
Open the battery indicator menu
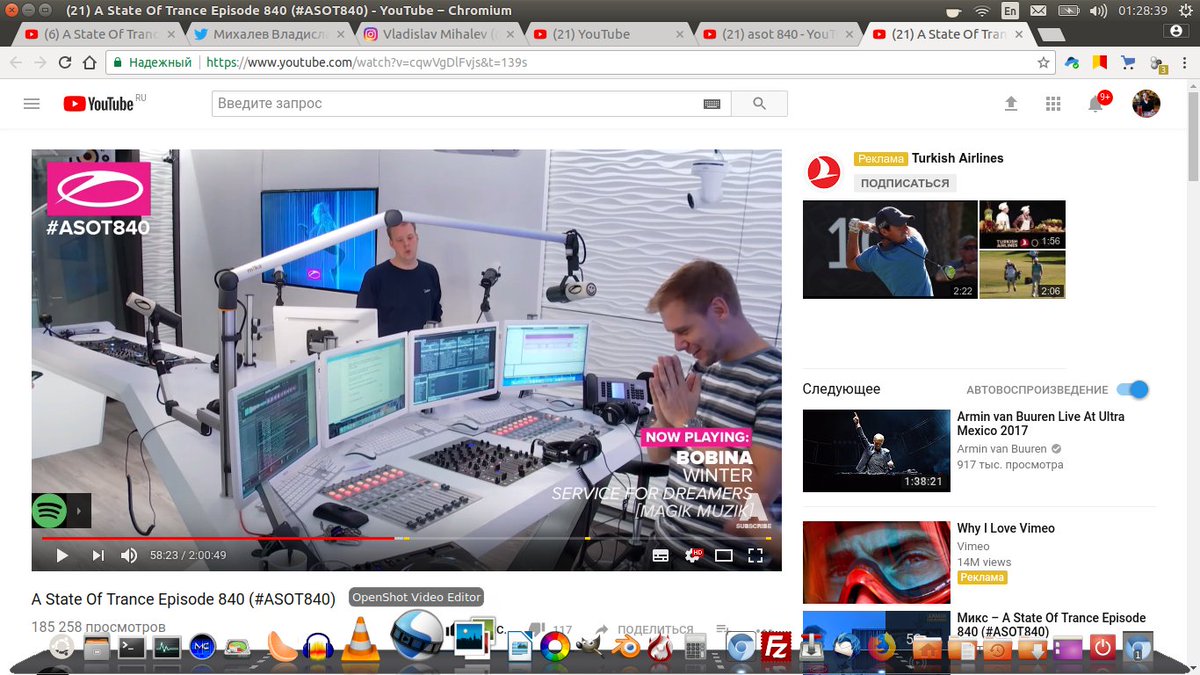click(x=1068, y=11)
